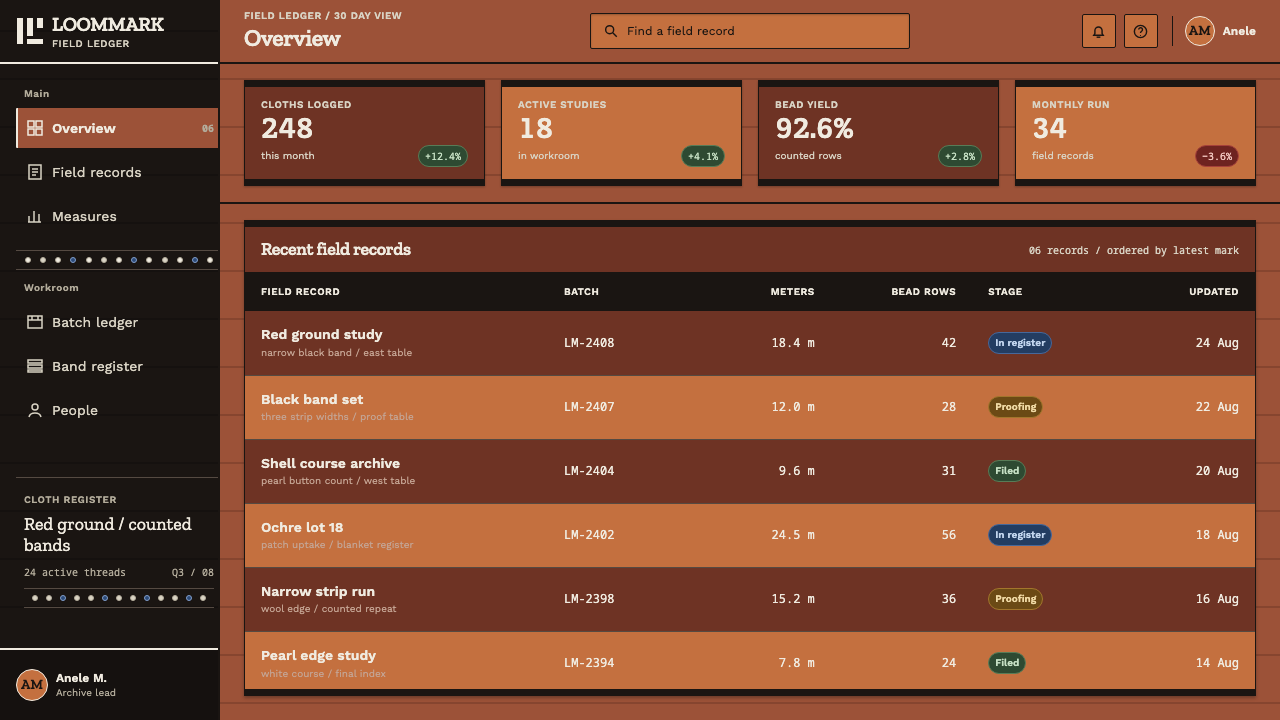Image resolution: width=1280 pixels, height=720 pixels.
Task: Open the Red ground study record
Action: (x=749, y=343)
